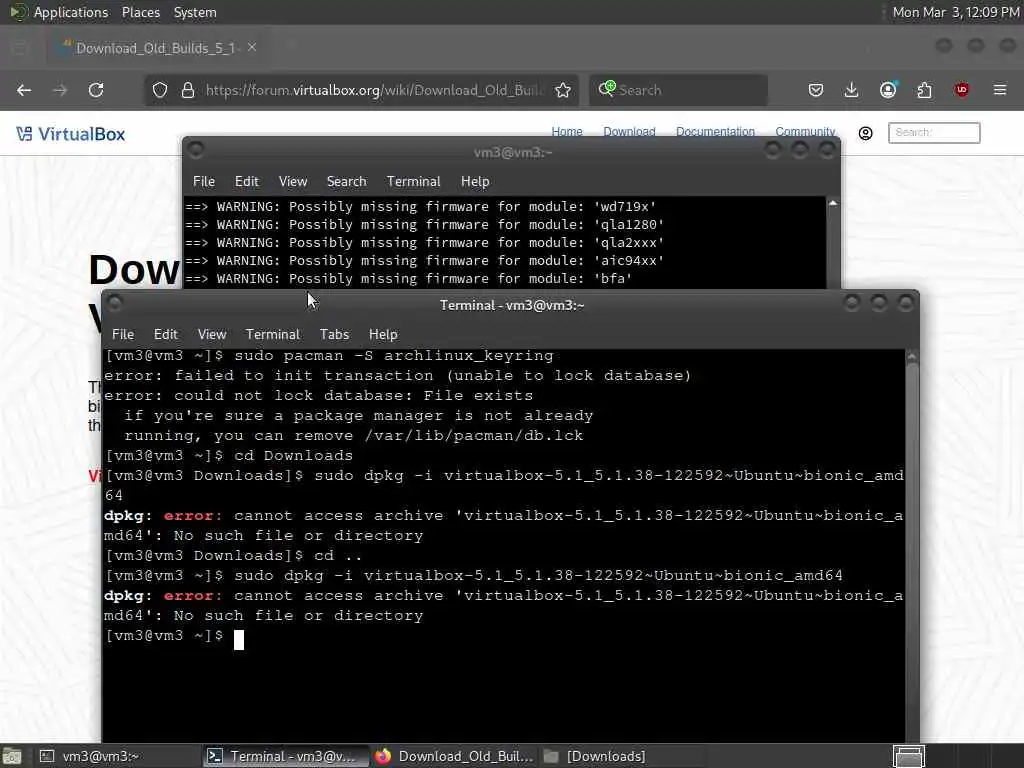Close the Download_Old_Builds_5_1 tab

[252, 47]
